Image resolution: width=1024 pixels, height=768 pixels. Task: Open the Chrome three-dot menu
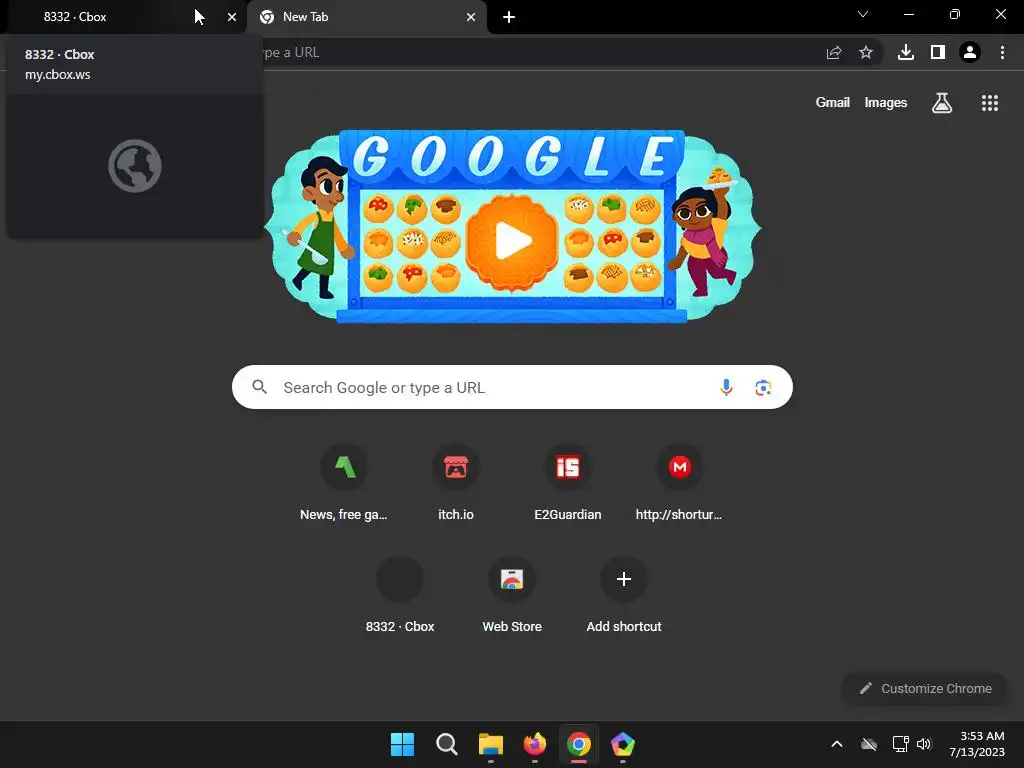coord(1002,52)
